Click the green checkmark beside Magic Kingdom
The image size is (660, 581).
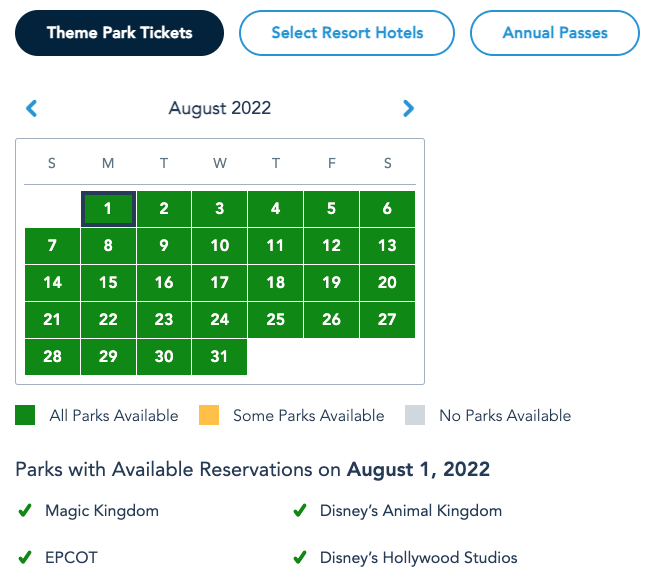click(x=25, y=511)
